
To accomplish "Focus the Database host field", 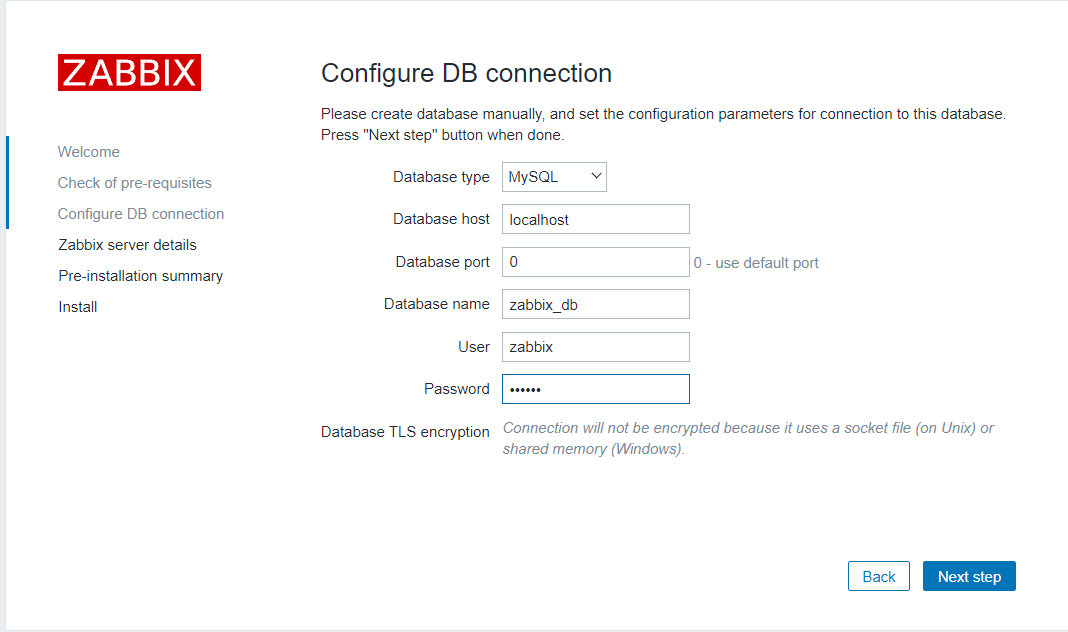I will click(x=596, y=219).
